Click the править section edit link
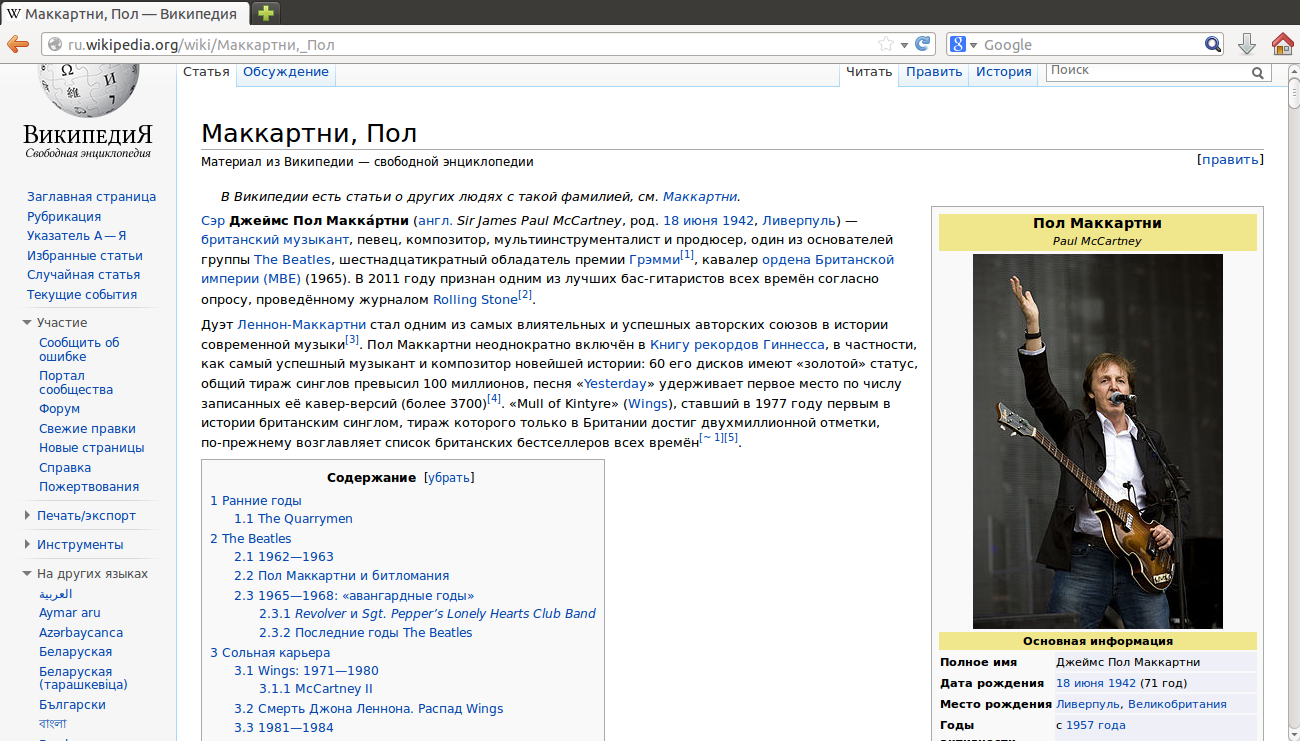This screenshot has height=741, width=1300. tap(1231, 159)
